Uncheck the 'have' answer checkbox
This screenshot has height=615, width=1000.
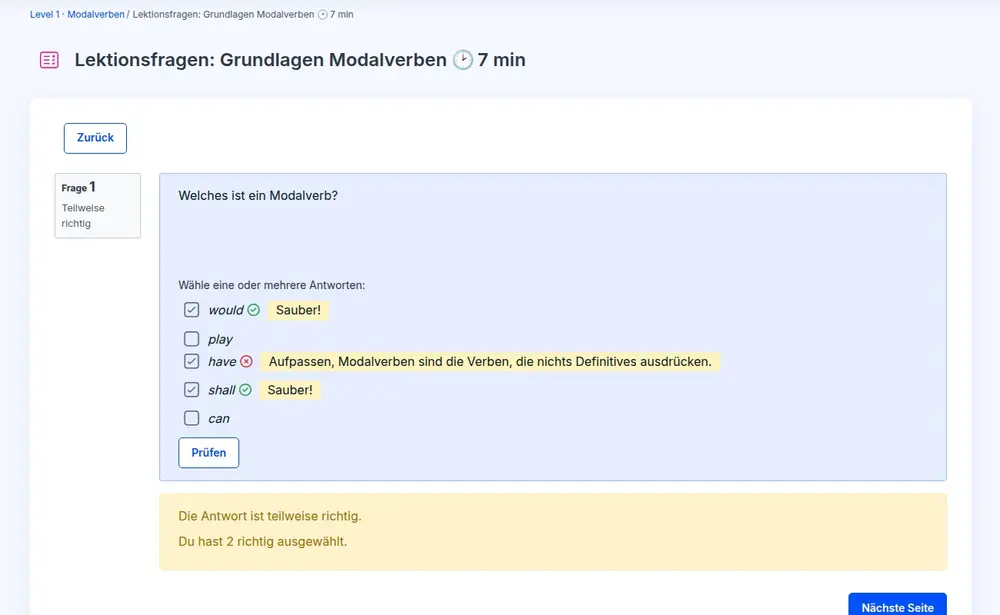[192, 362]
